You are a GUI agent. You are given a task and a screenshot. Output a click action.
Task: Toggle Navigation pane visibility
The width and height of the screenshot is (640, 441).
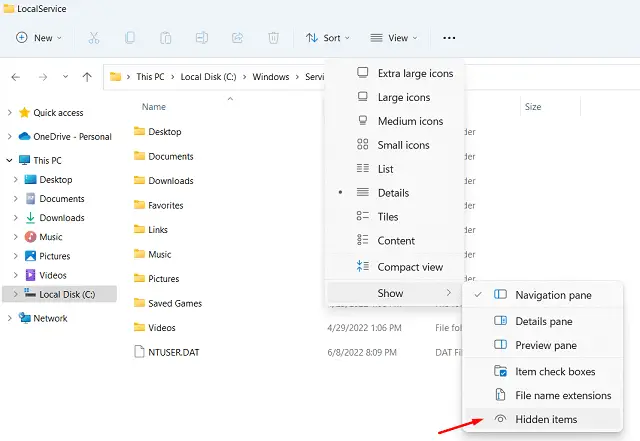coord(542,295)
